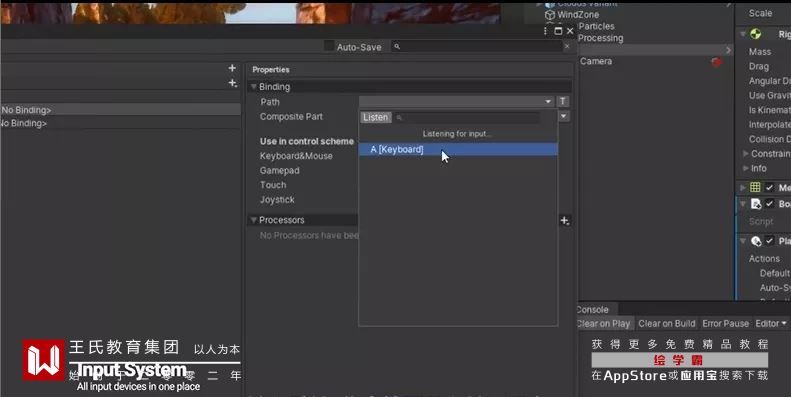
Task: Click the Player Input component icon
Action: pos(756,241)
